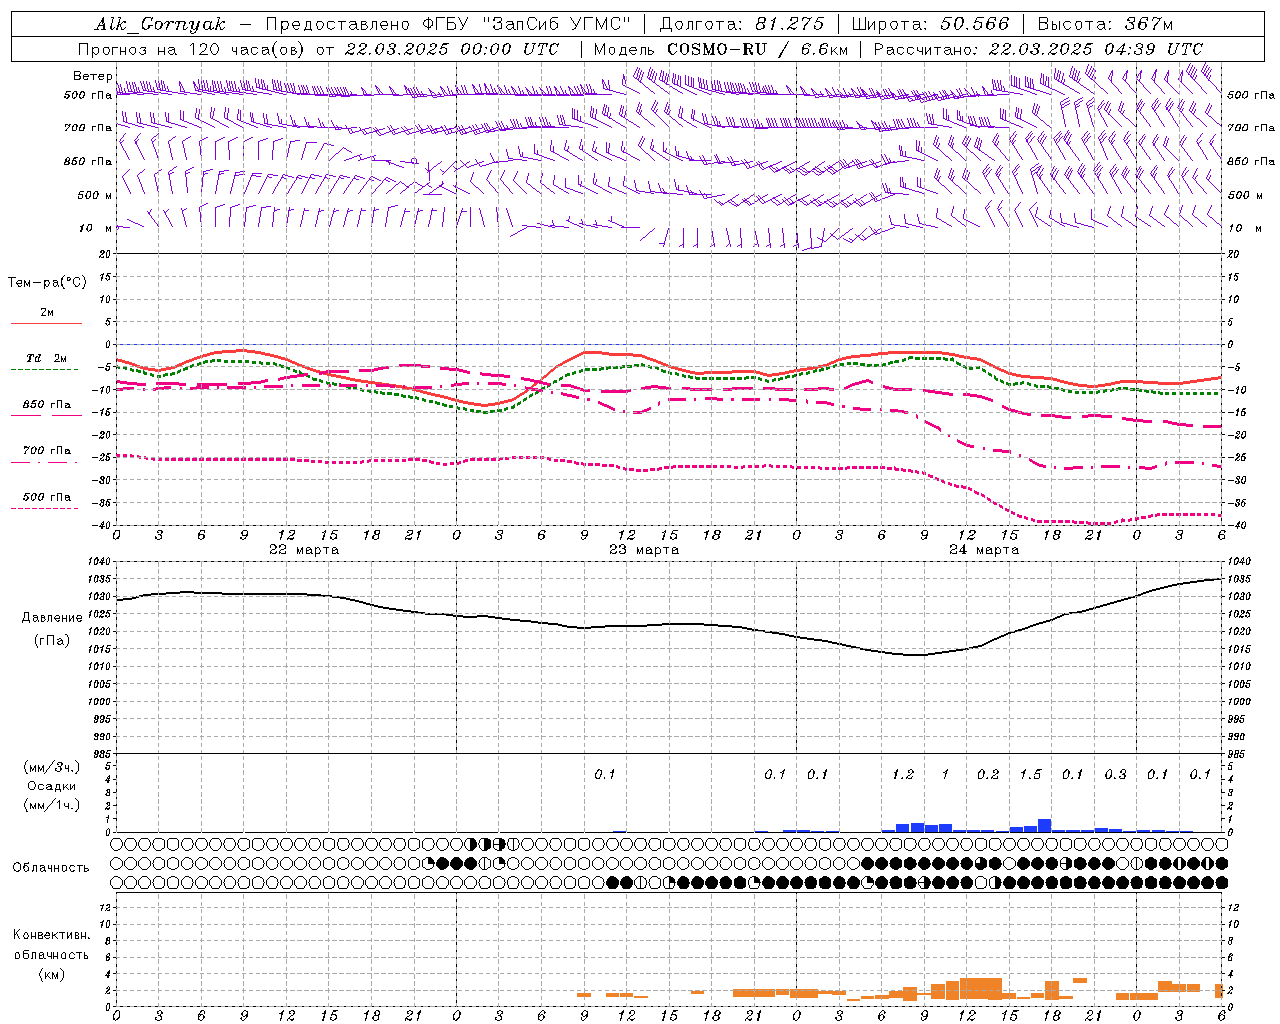Click the 1.5 precipitation amount

(1030, 774)
